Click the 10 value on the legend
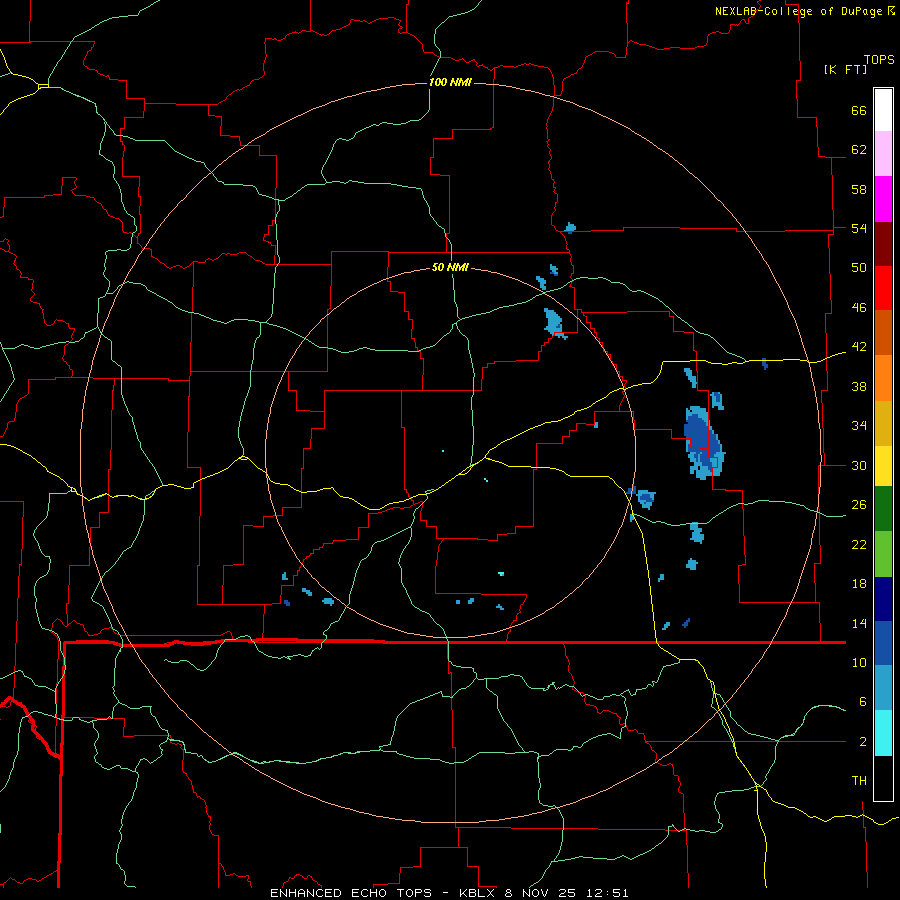The image size is (900, 900). (x=859, y=663)
